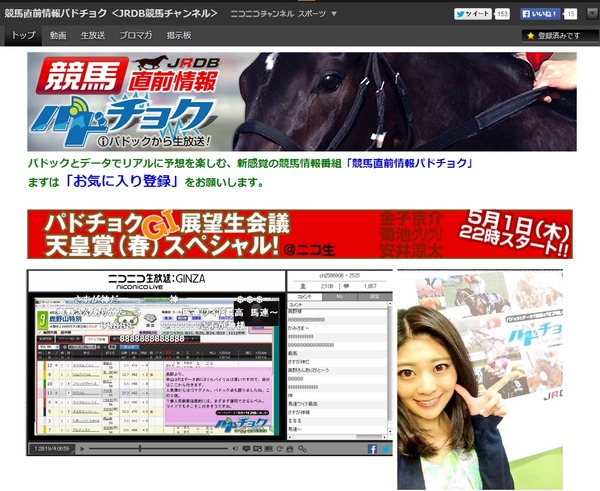
Task: Click scroll-up arrow of comment list
Action: [390, 304]
